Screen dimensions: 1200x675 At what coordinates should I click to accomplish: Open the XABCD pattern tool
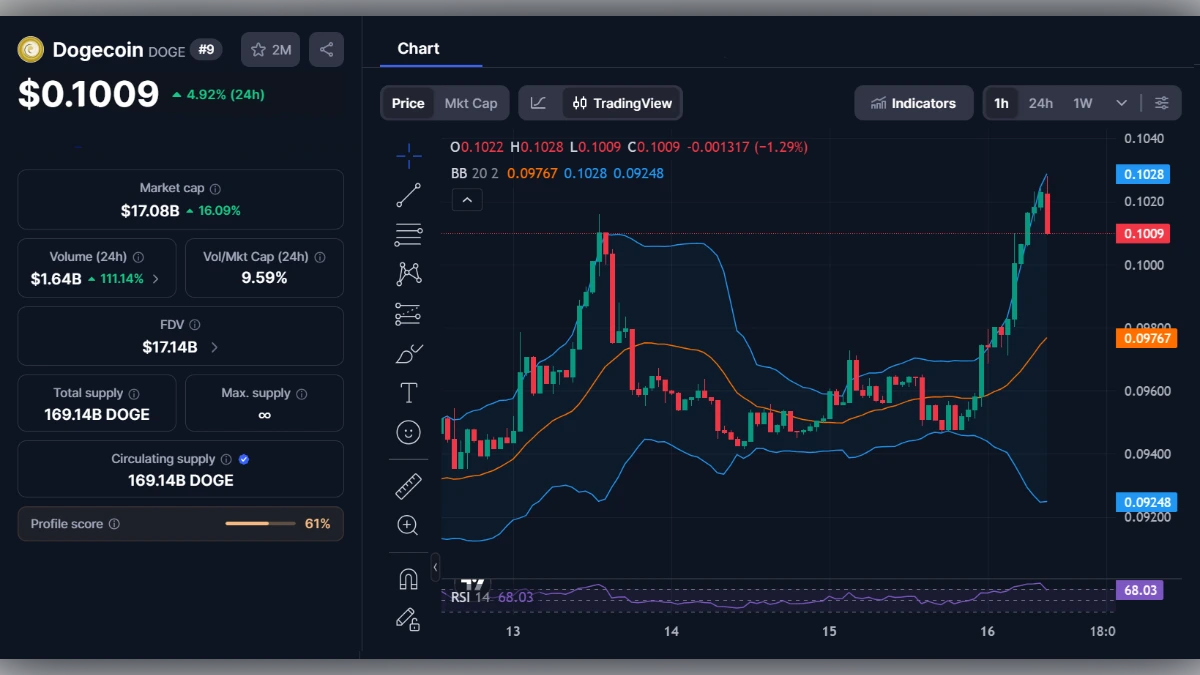[408, 273]
